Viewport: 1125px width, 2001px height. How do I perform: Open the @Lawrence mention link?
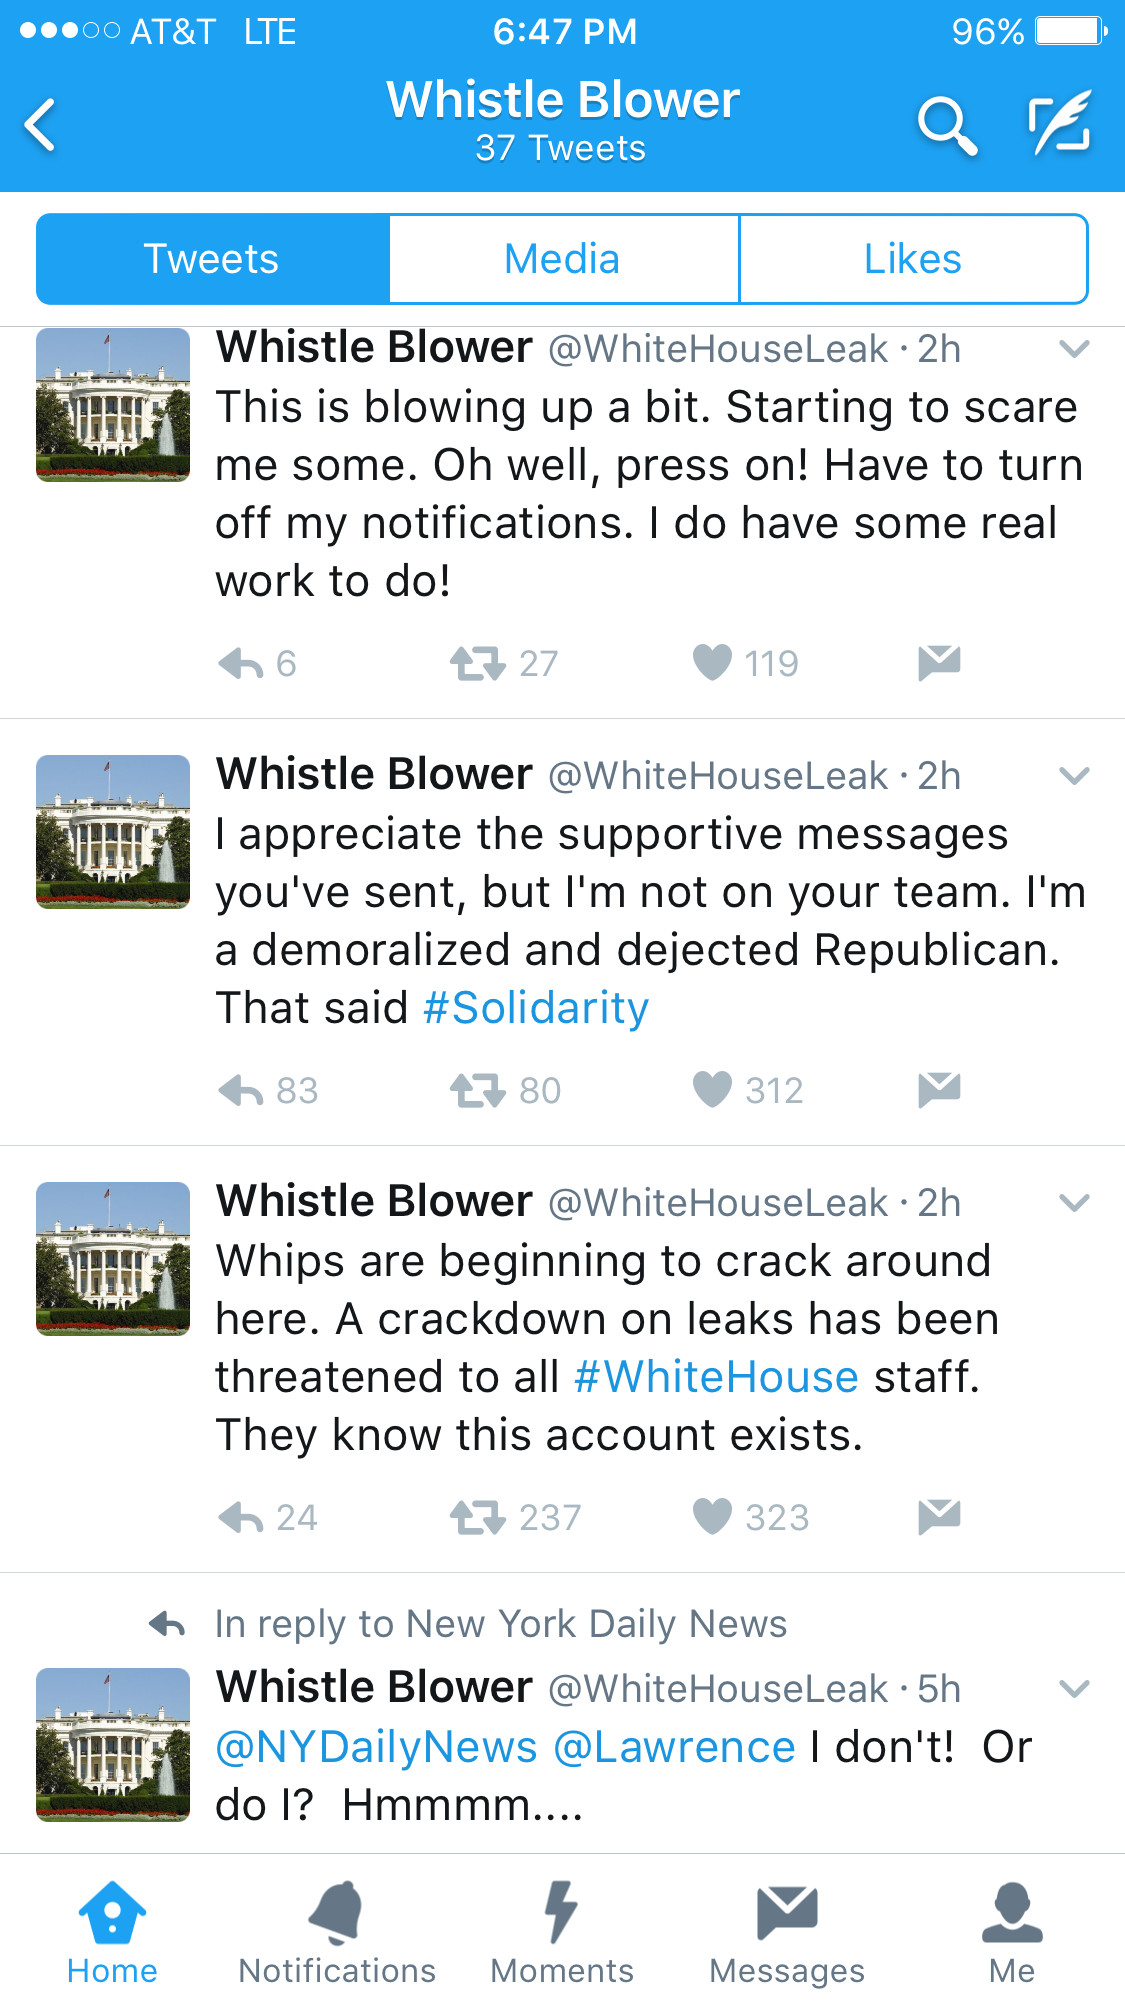674,1747
